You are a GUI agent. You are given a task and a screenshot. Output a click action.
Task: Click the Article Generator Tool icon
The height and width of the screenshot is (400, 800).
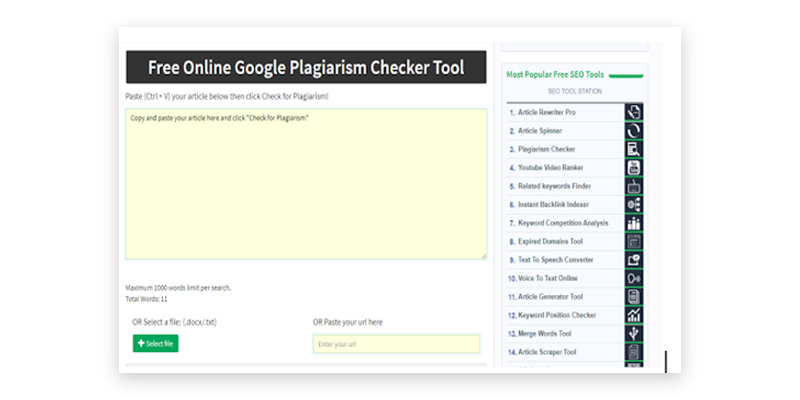634,297
